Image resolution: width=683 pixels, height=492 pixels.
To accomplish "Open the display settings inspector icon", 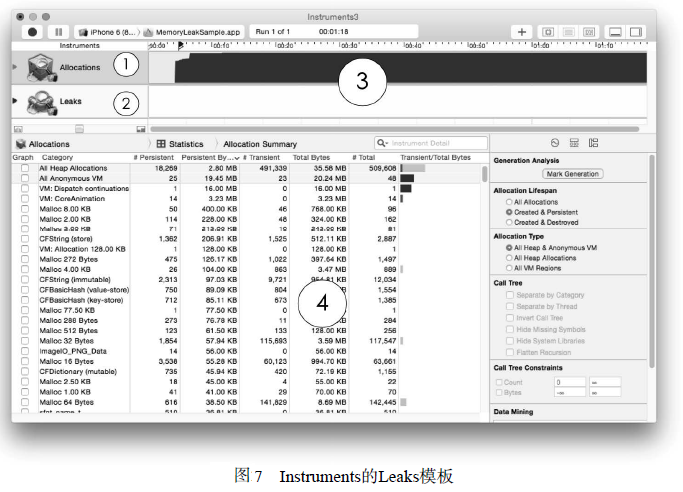I will coord(574,144).
